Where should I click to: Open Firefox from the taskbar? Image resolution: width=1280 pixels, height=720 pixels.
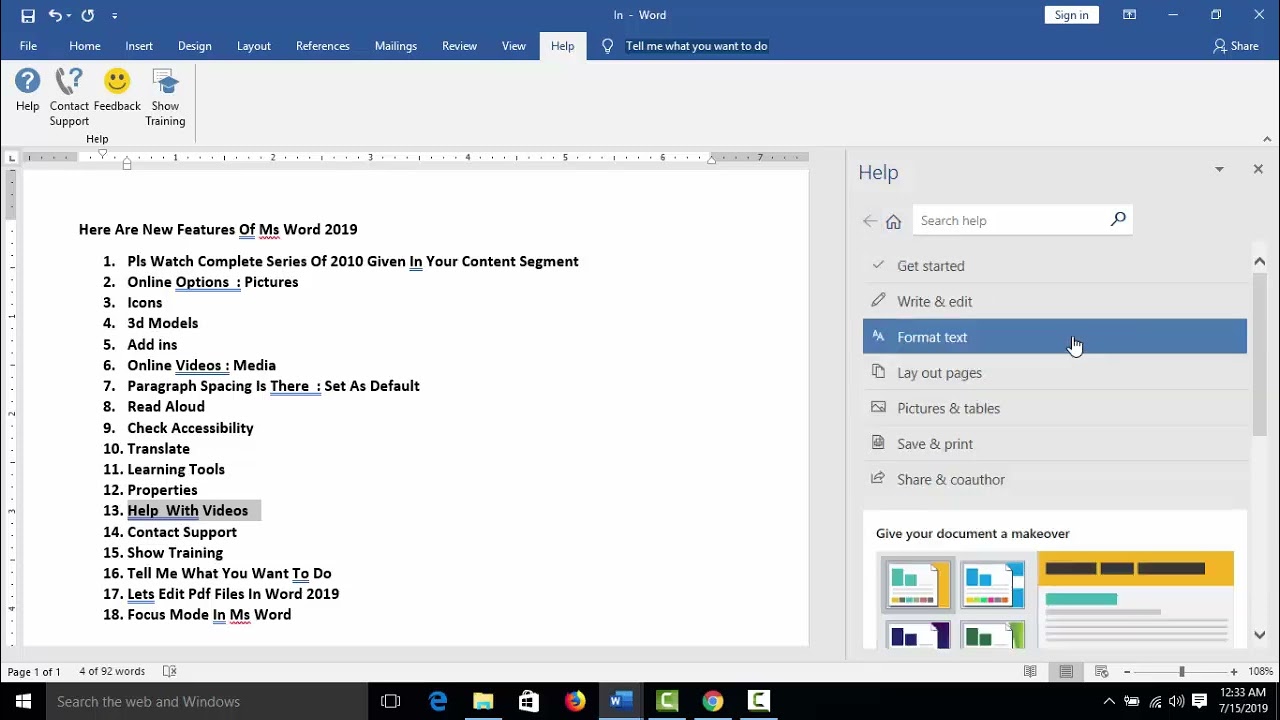(x=575, y=701)
